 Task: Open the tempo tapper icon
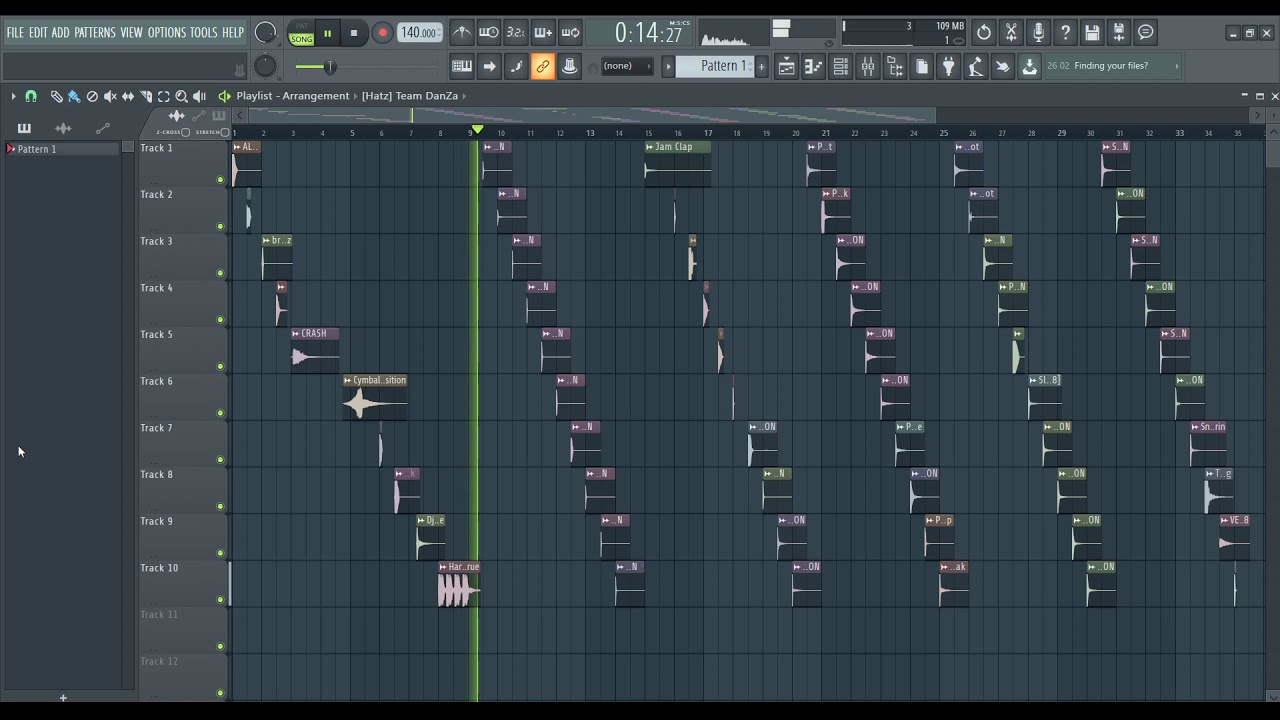(976, 67)
